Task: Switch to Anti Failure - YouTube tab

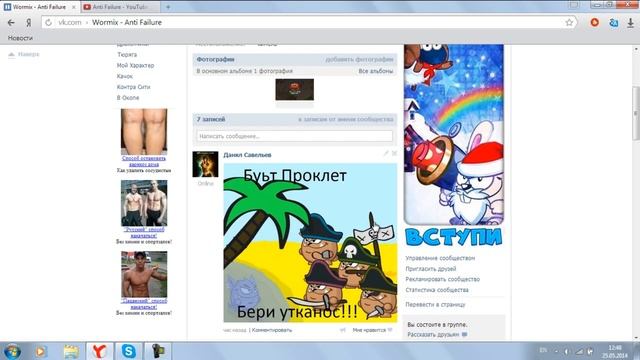Action: click(x=120, y=7)
